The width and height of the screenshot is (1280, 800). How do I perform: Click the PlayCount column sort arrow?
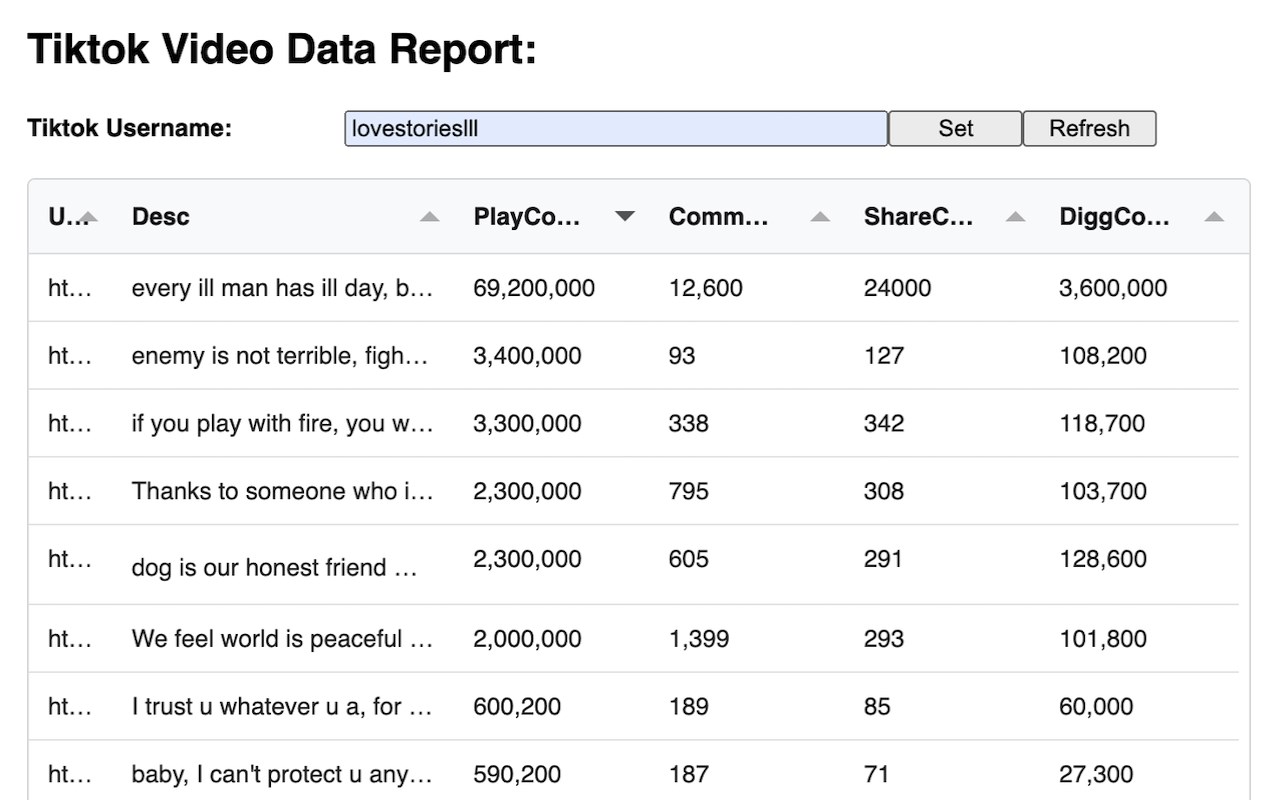click(625, 217)
